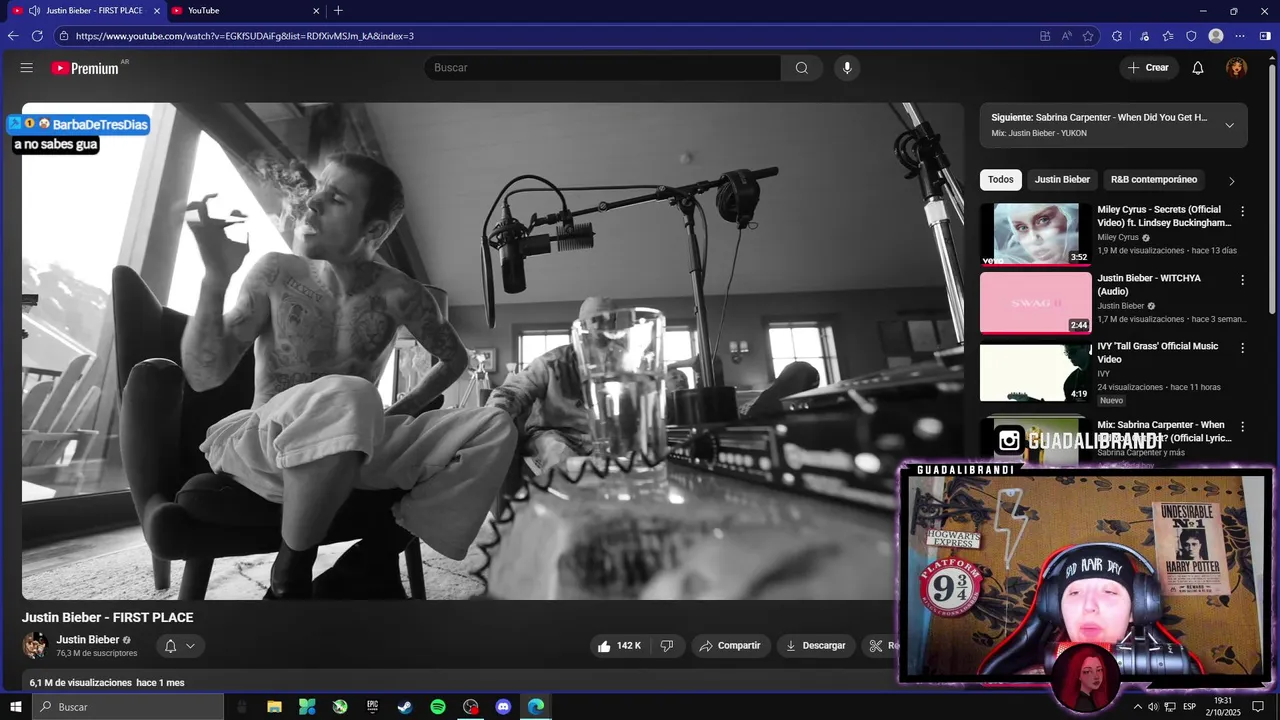Show more category chips arrow

[x=1231, y=181]
